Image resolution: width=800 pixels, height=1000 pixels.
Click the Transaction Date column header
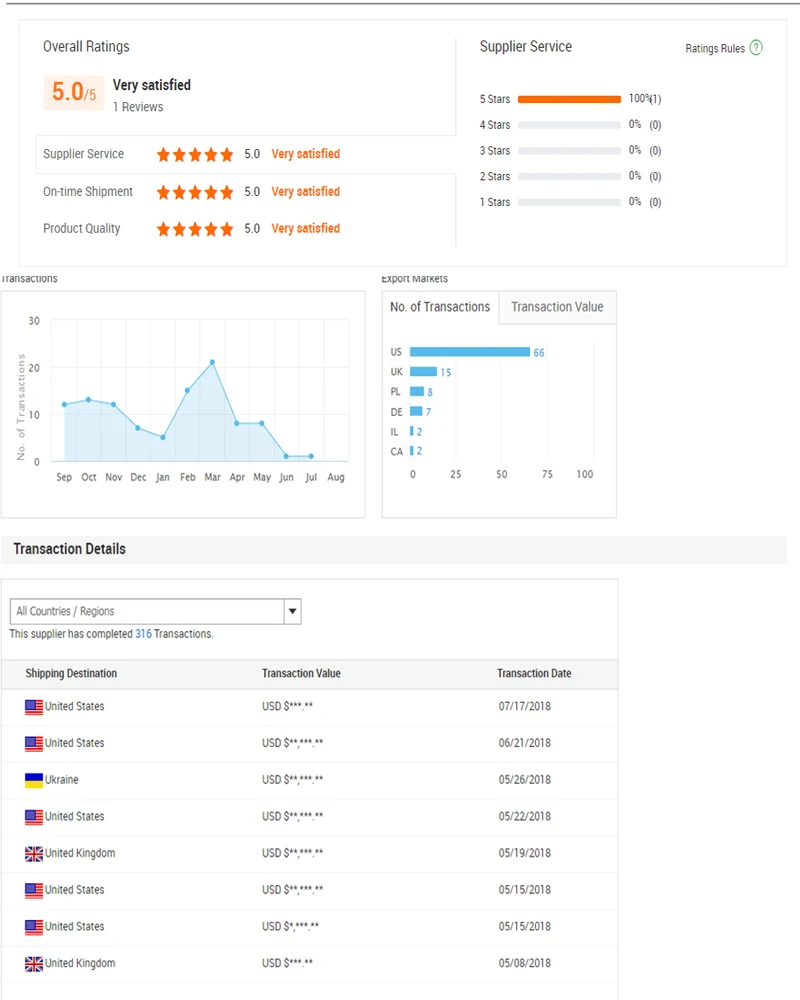coord(534,674)
